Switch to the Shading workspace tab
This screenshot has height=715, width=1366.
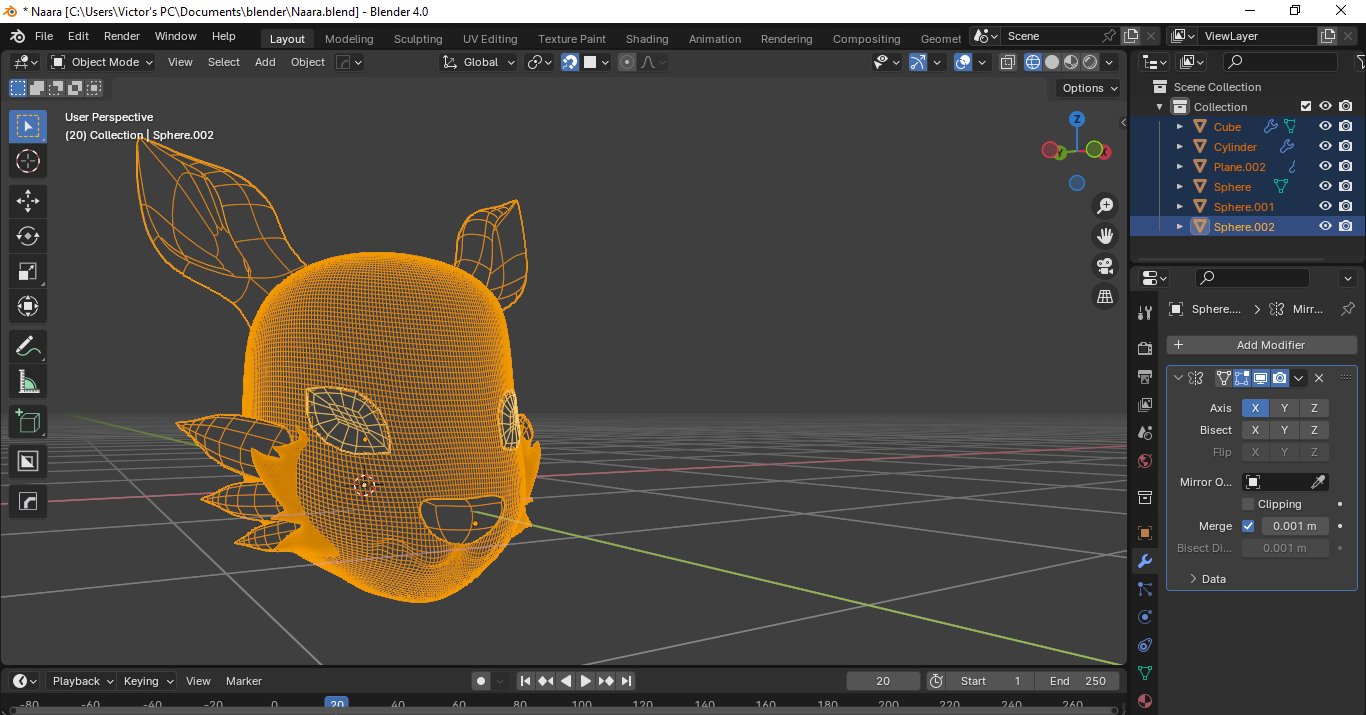647,39
